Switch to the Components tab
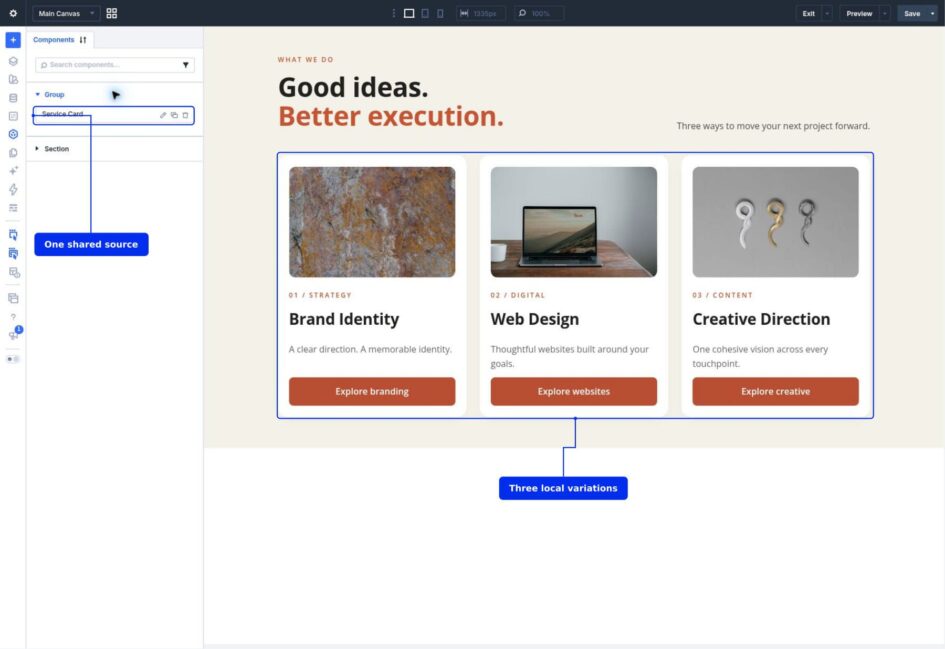 point(54,40)
